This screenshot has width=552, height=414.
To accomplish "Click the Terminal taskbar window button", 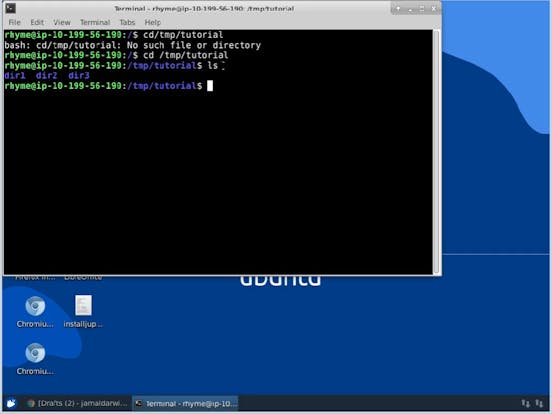I will (x=186, y=403).
